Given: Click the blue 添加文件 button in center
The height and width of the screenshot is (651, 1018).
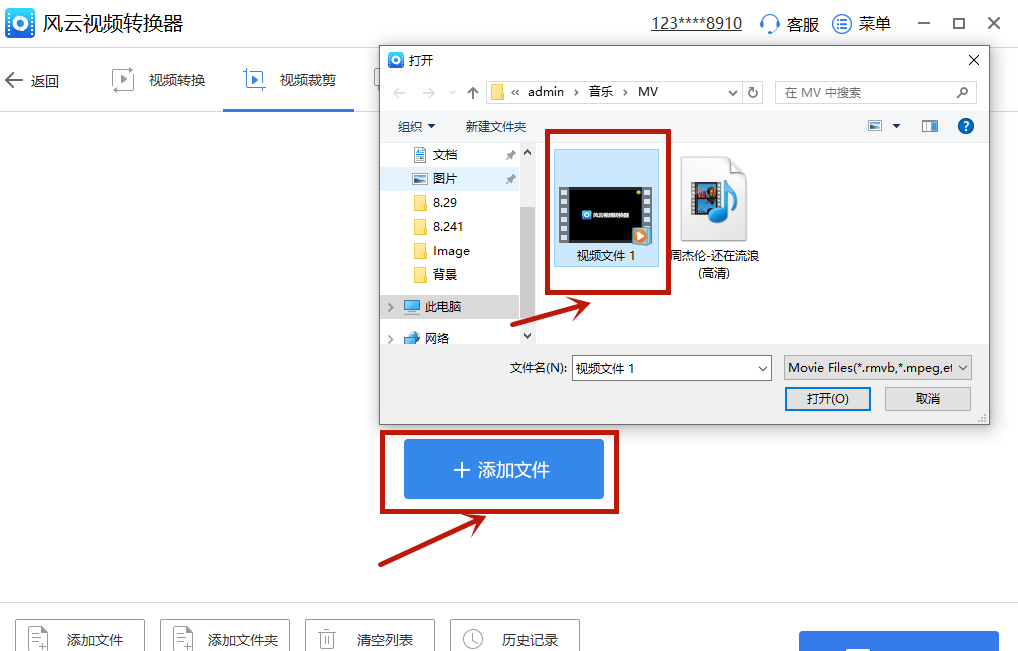Looking at the screenshot, I should click(504, 469).
